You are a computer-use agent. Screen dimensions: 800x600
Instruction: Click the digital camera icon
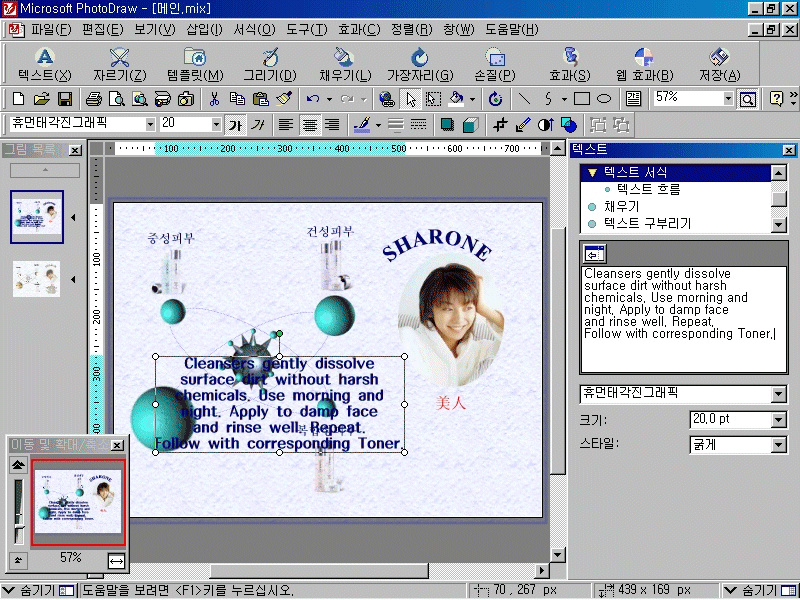(186, 98)
